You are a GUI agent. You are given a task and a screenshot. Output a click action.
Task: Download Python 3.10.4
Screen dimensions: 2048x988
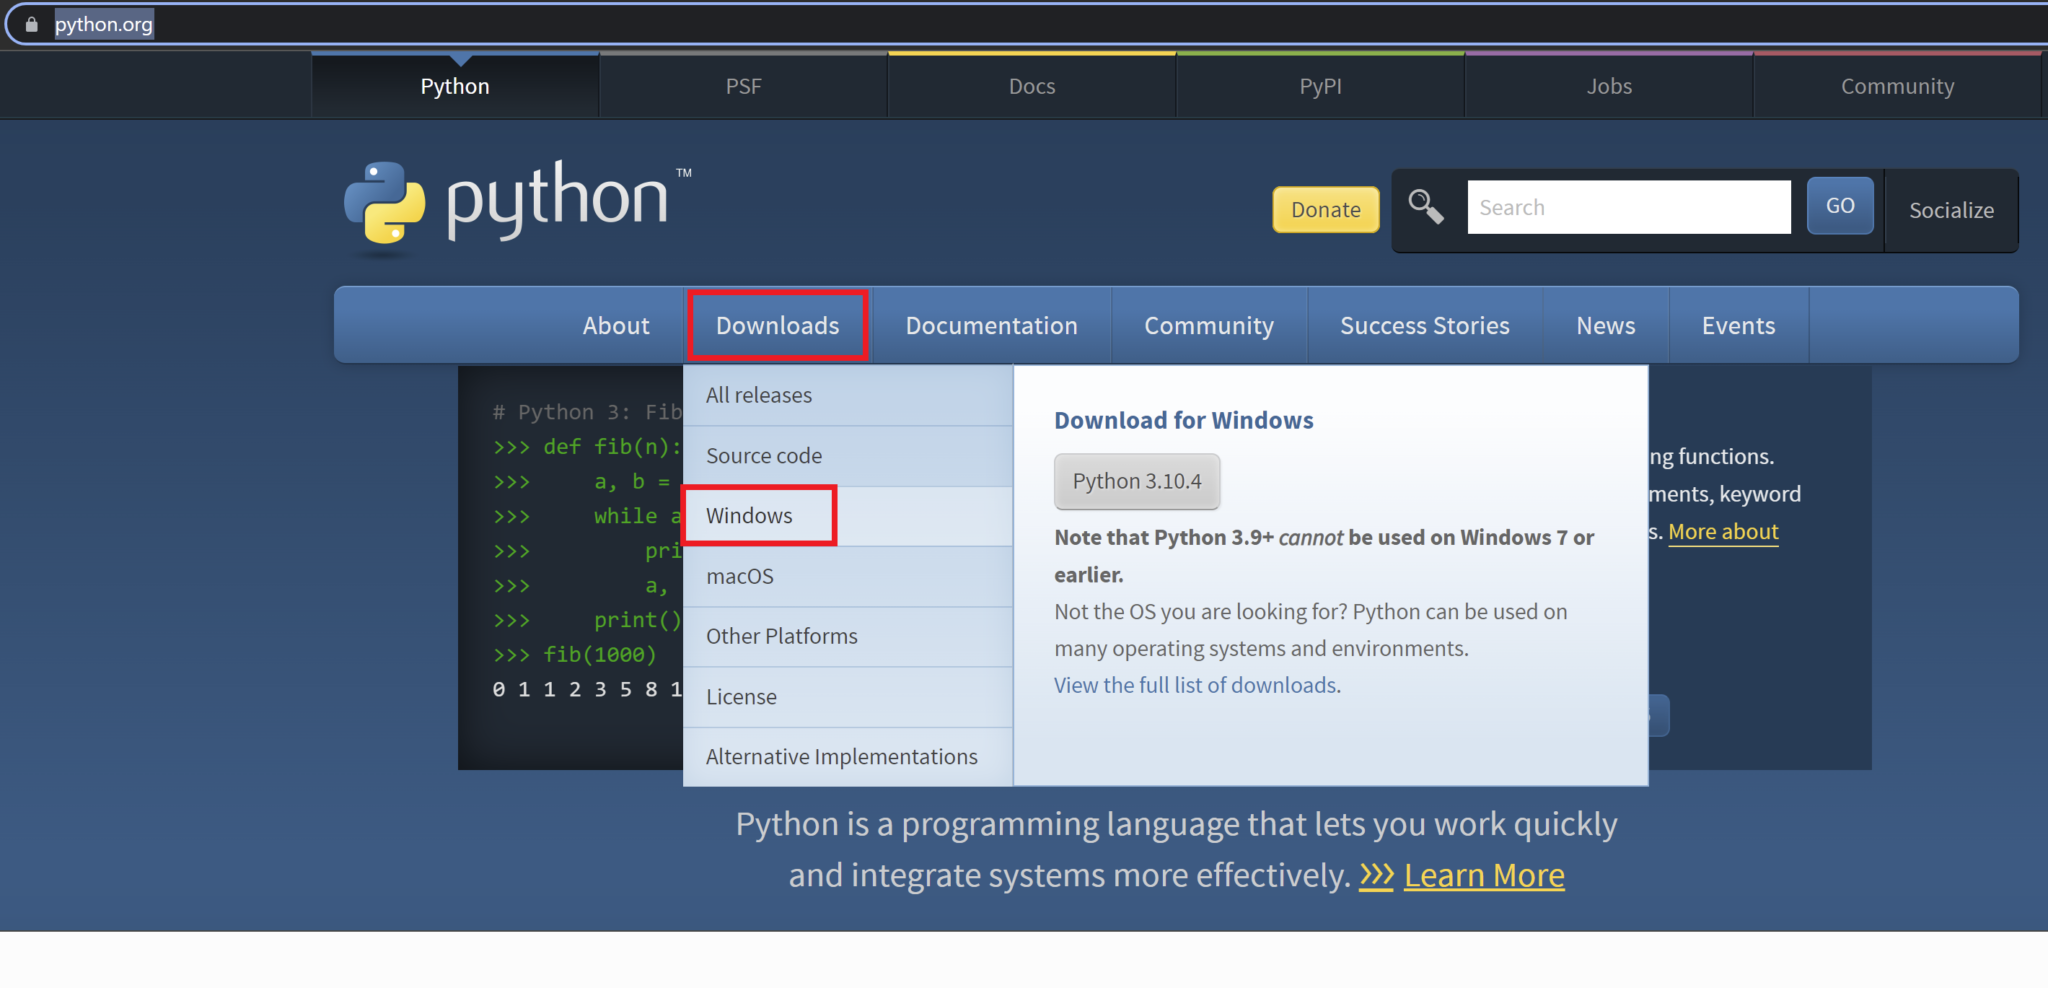[1137, 481]
